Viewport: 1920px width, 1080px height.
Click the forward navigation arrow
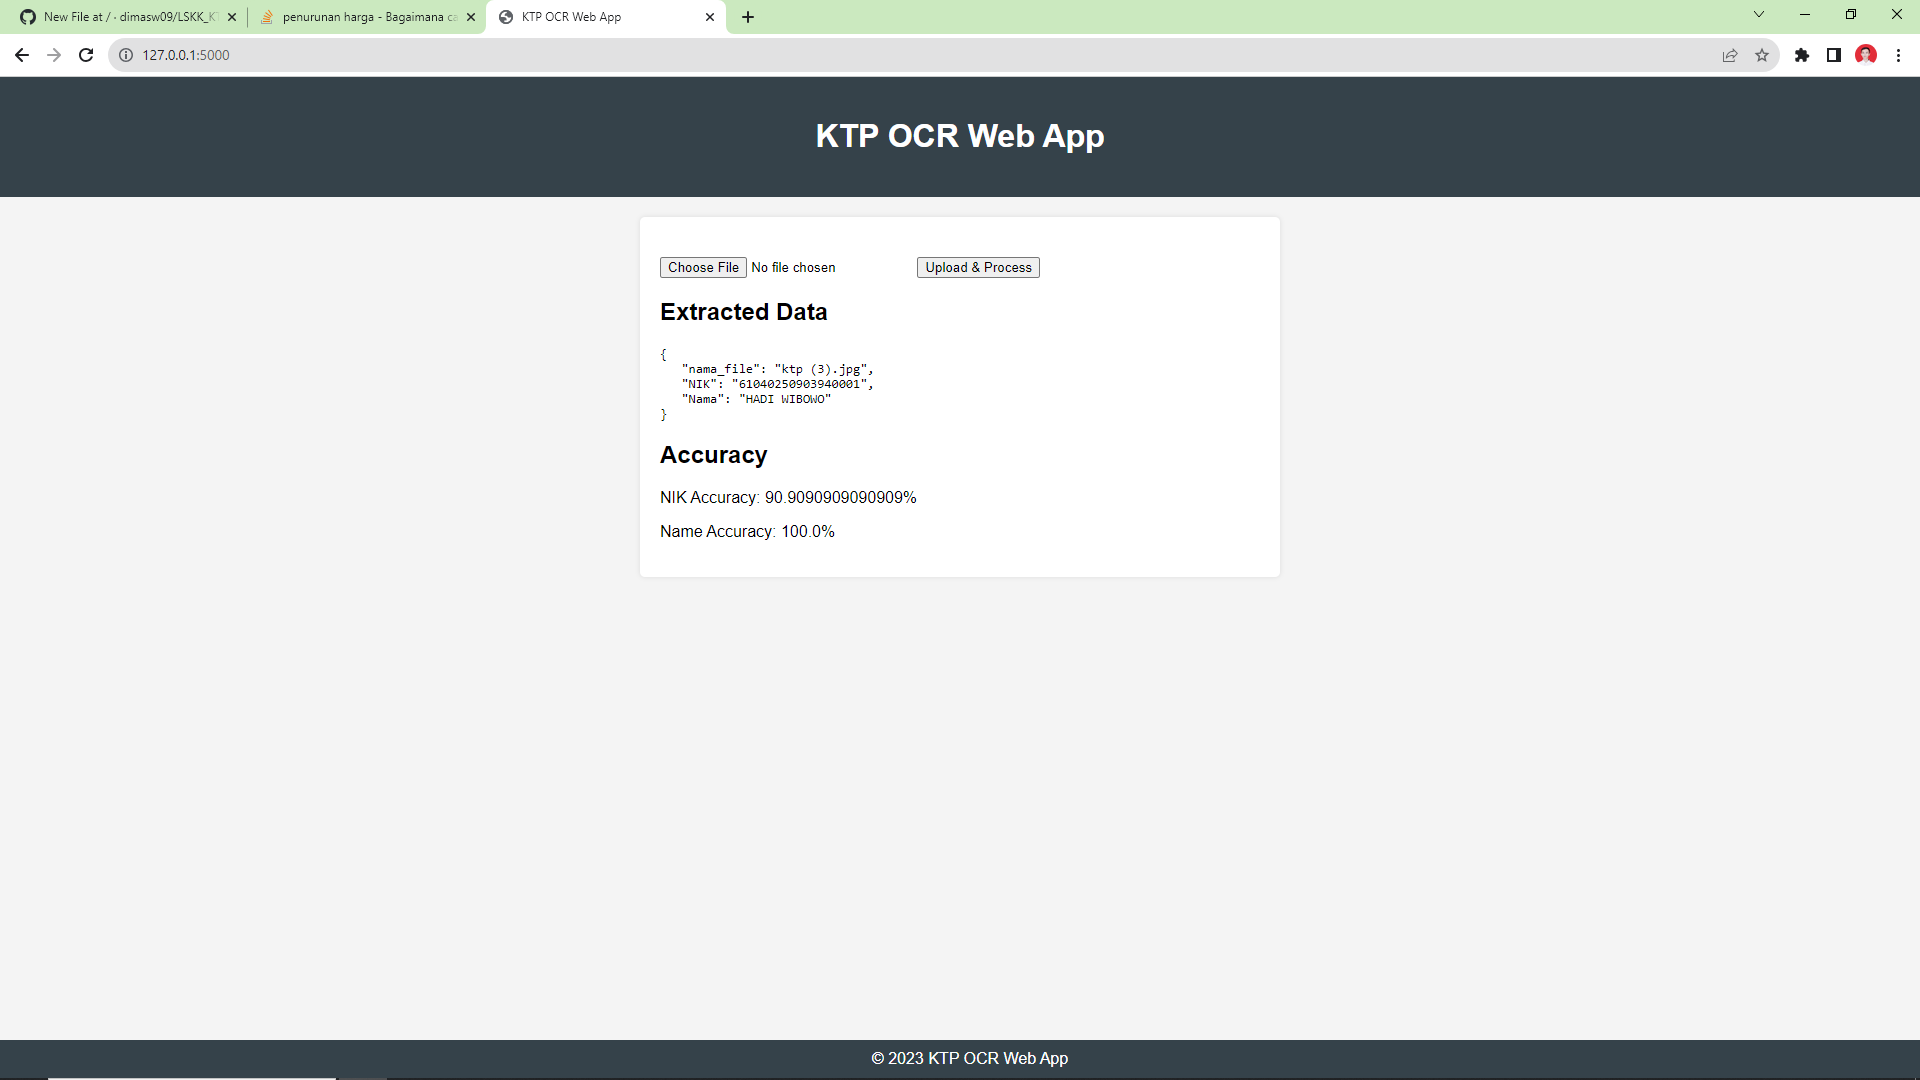[x=54, y=55]
